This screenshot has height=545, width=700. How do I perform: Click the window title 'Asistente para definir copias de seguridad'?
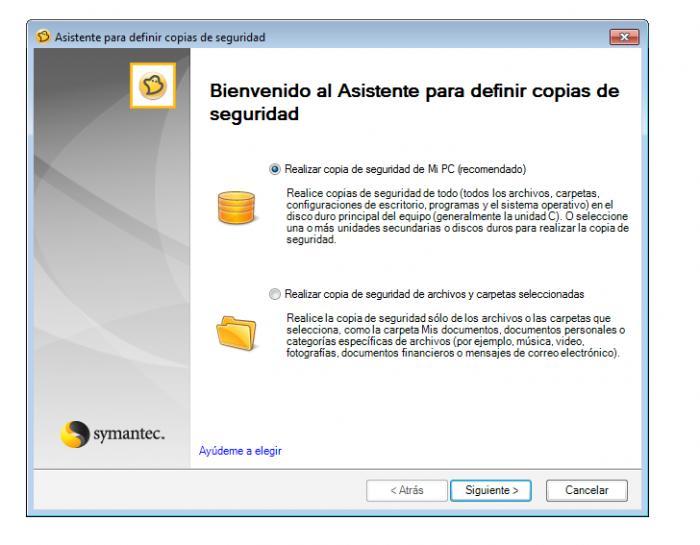click(160, 37)
